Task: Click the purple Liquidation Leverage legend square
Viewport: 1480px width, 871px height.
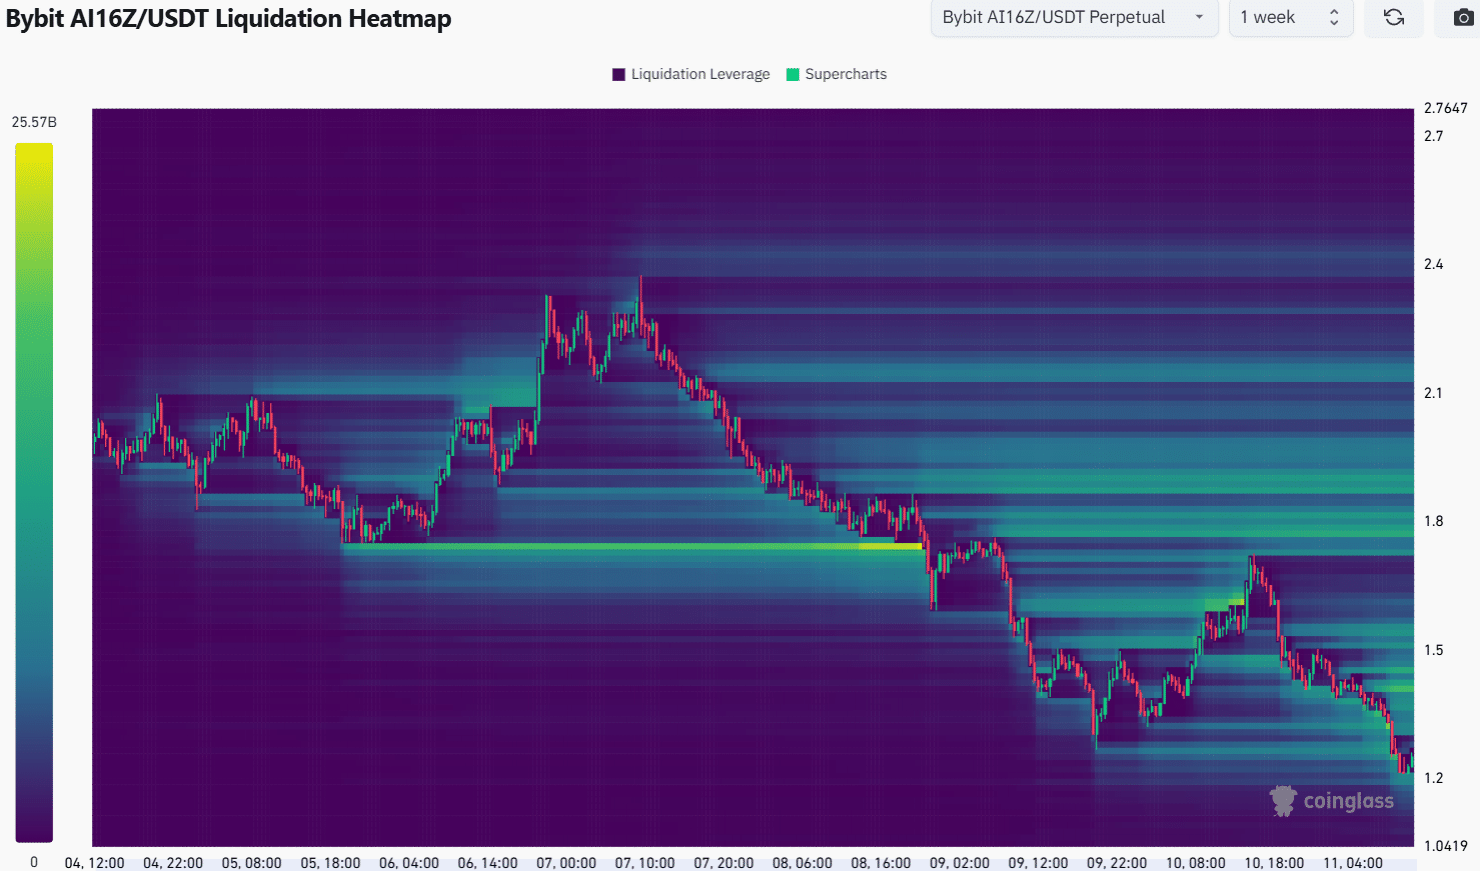Action: coord(617,73)
